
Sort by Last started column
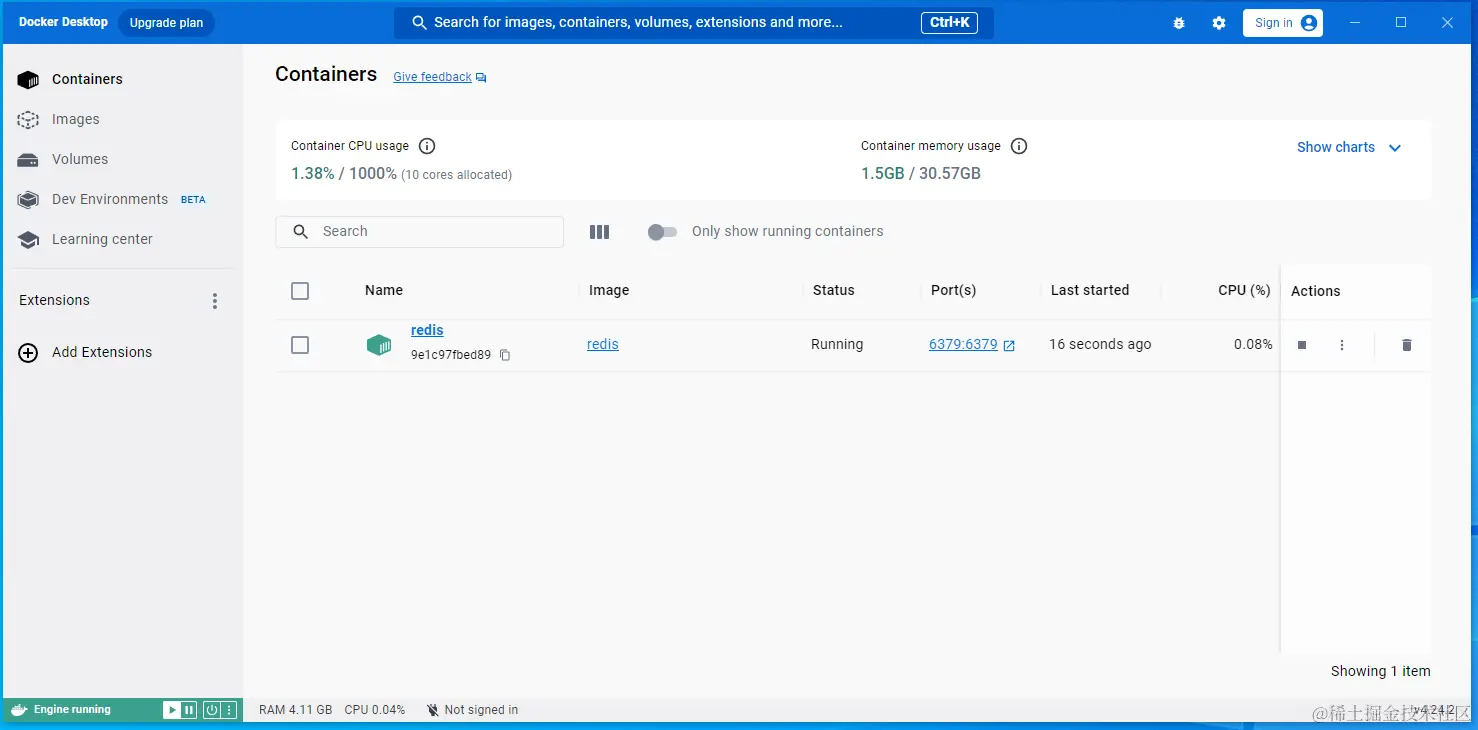tap(1090, 290)
